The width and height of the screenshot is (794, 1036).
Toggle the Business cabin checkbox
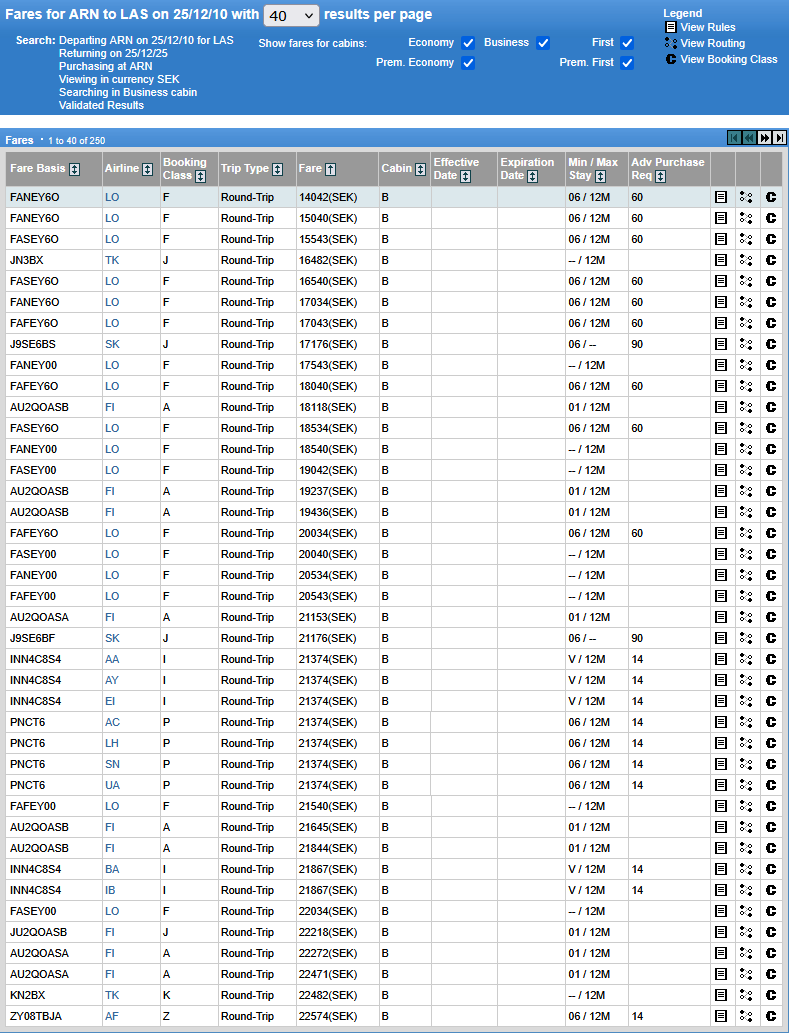(543, 43)
